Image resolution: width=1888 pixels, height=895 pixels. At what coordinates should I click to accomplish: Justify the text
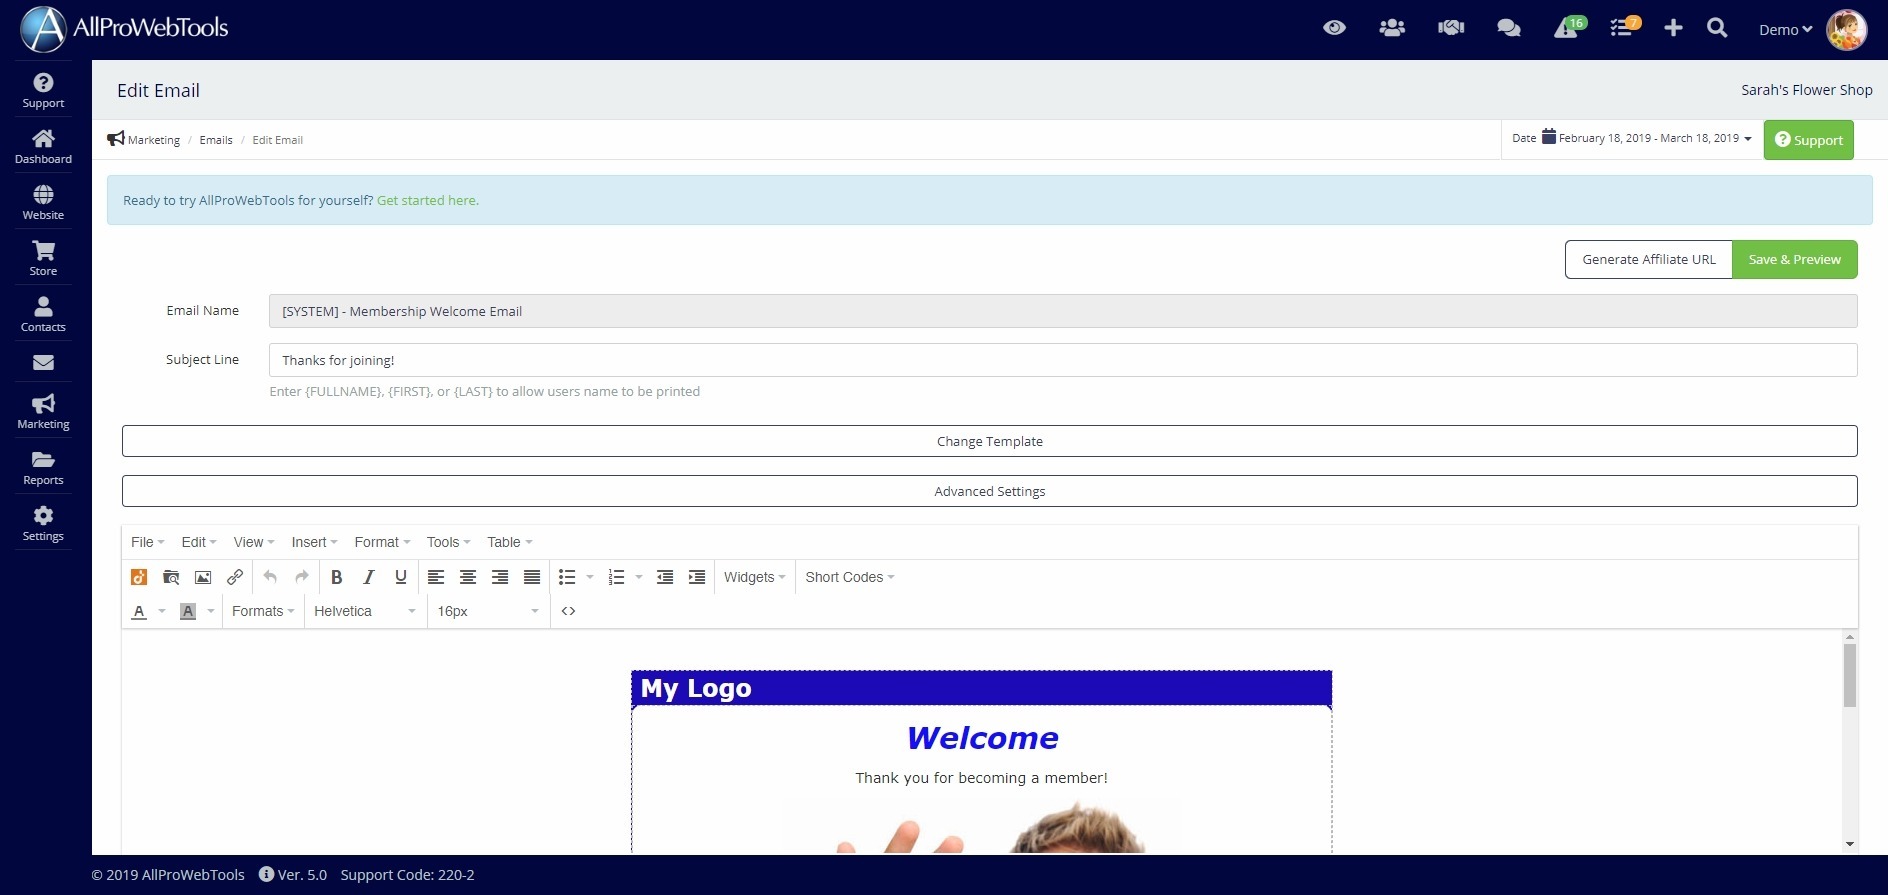532,577
